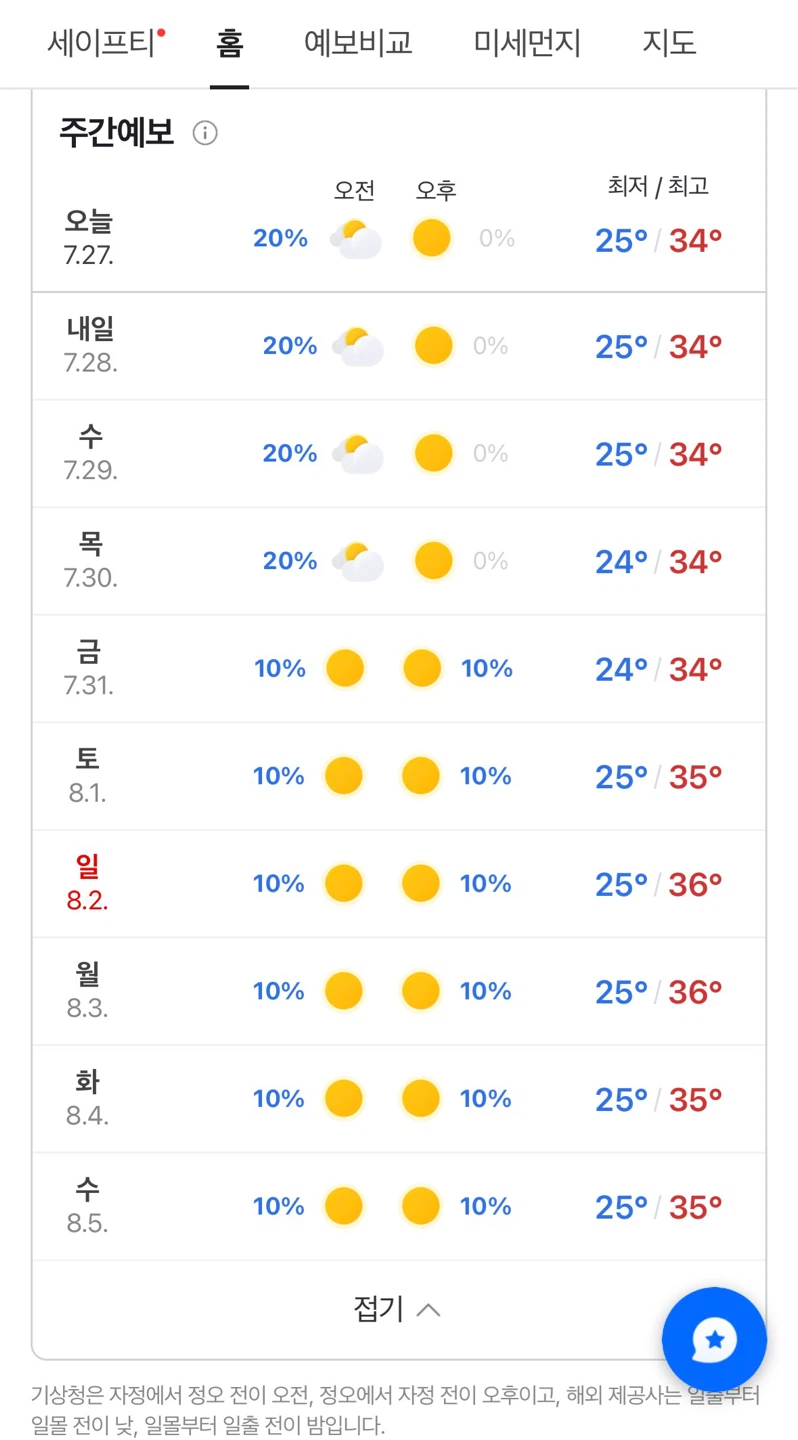Tap today's afternoon sunny icon

432,238
